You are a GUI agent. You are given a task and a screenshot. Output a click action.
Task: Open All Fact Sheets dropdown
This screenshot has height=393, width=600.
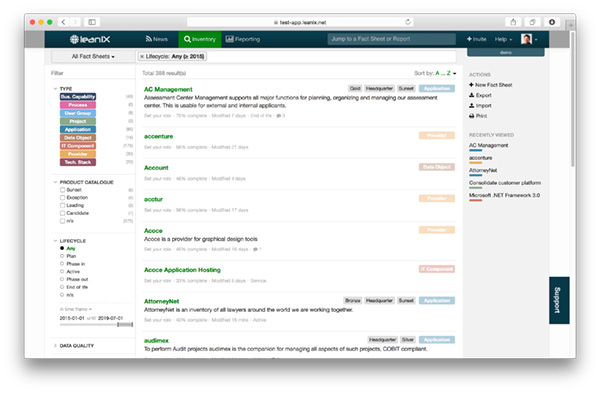click(x=93, y=57)
